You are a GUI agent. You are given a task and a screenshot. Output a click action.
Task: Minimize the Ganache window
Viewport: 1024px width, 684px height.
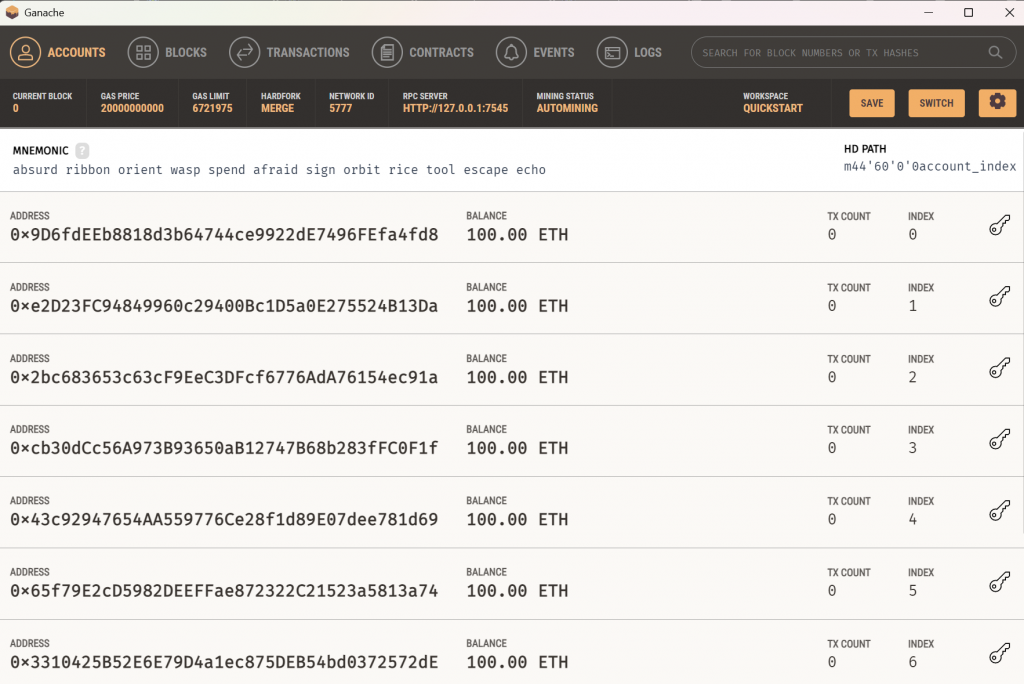(928, 12)
